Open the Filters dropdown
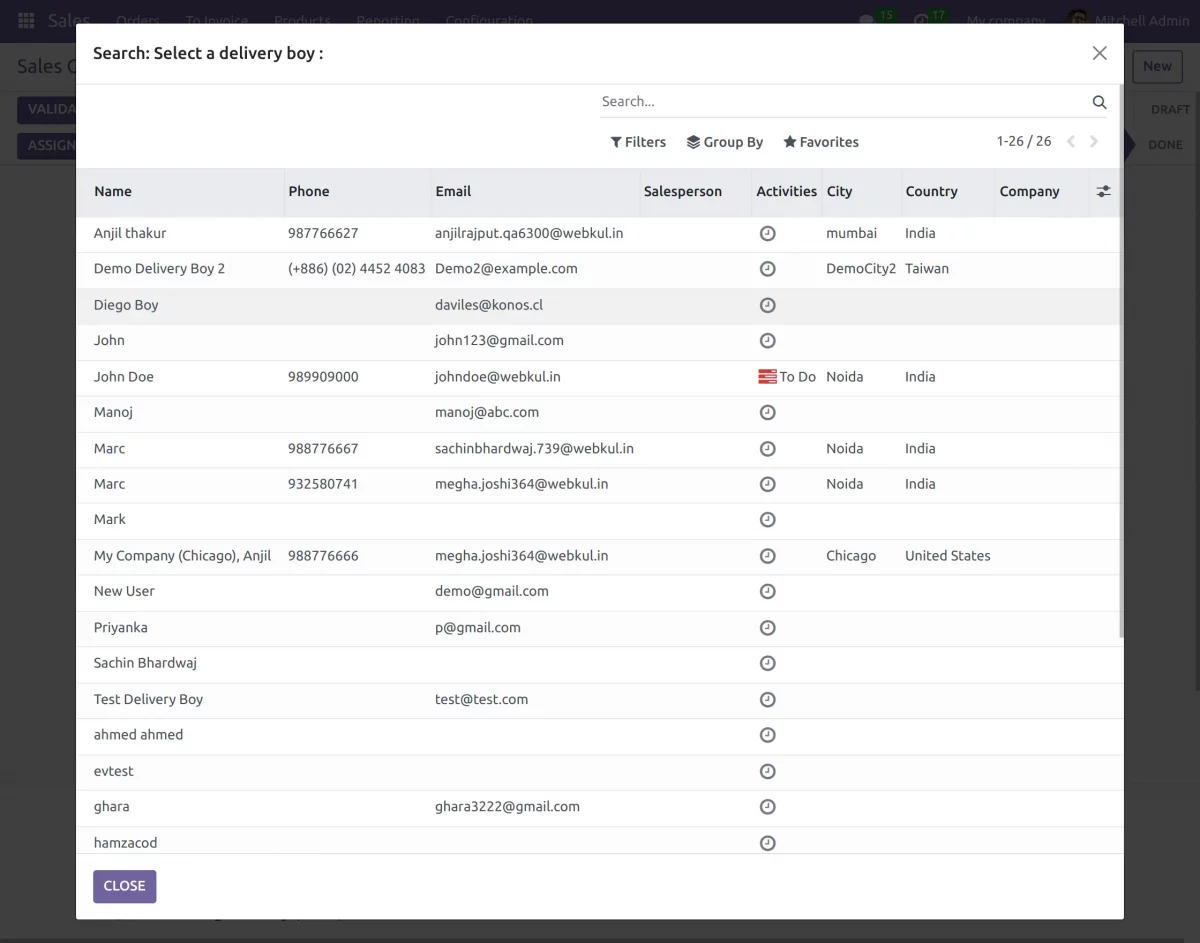The width and height of the screenshot is (1200, 943). (638, 142)
